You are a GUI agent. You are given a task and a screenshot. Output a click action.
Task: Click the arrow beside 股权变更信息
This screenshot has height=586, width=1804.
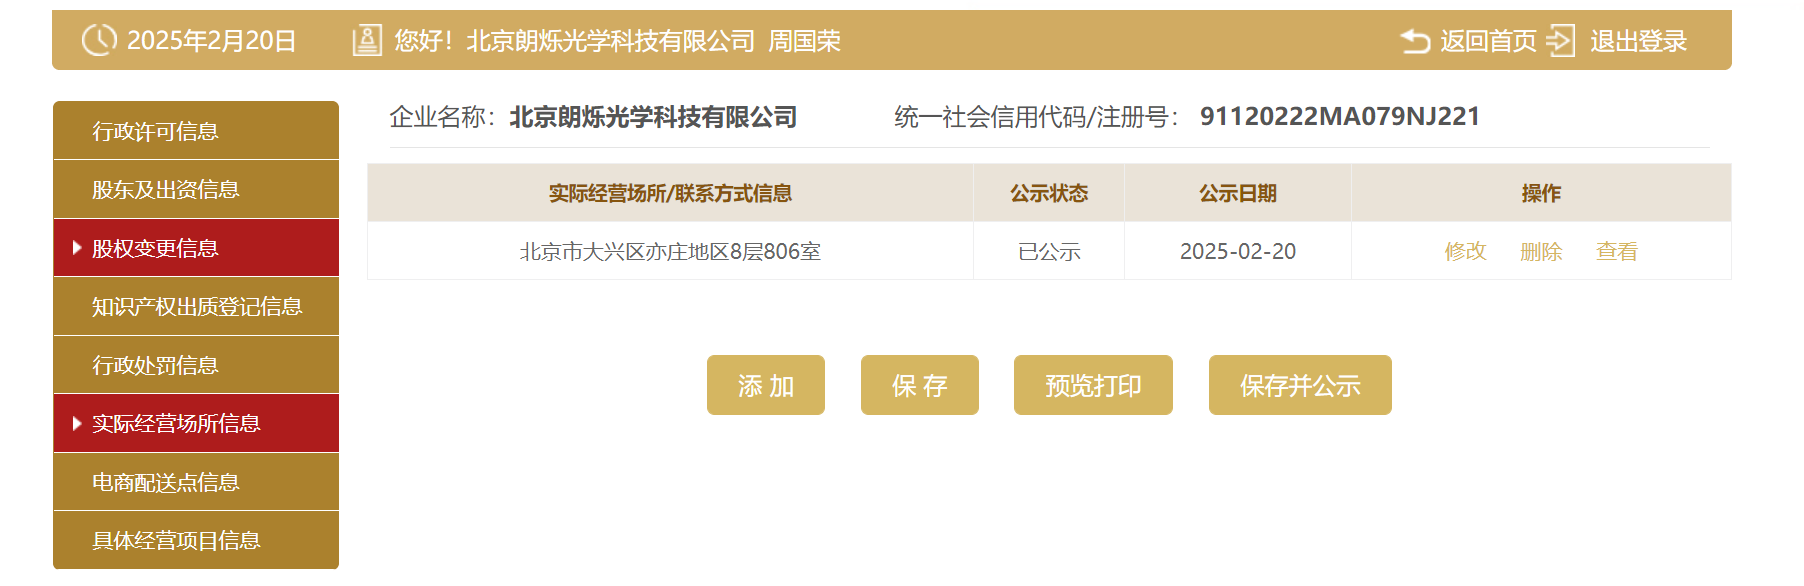77,248
